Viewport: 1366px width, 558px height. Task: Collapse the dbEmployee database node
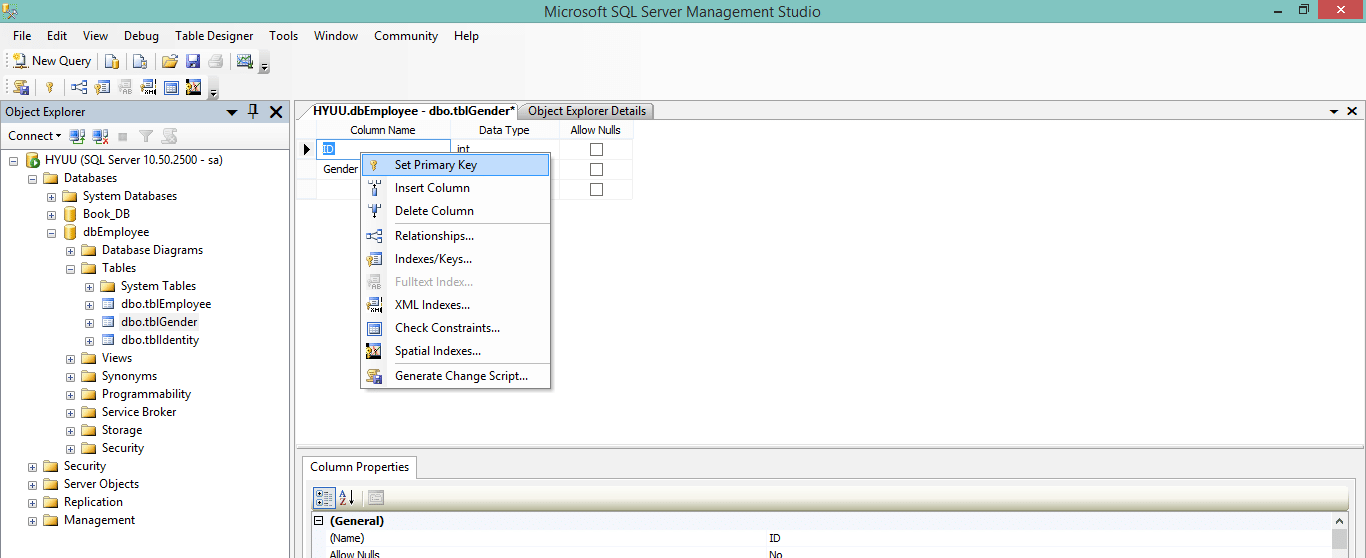52,232
